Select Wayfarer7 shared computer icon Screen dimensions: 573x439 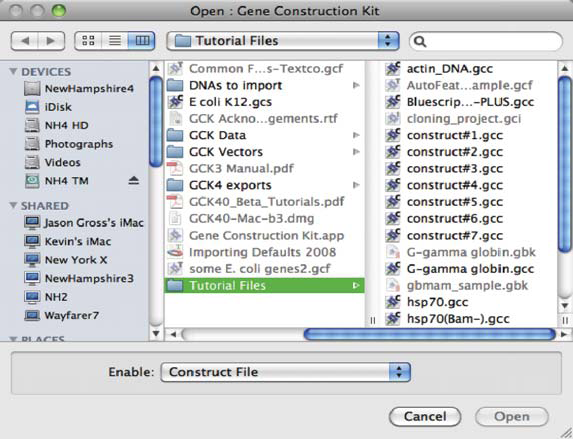coord(32,315)
